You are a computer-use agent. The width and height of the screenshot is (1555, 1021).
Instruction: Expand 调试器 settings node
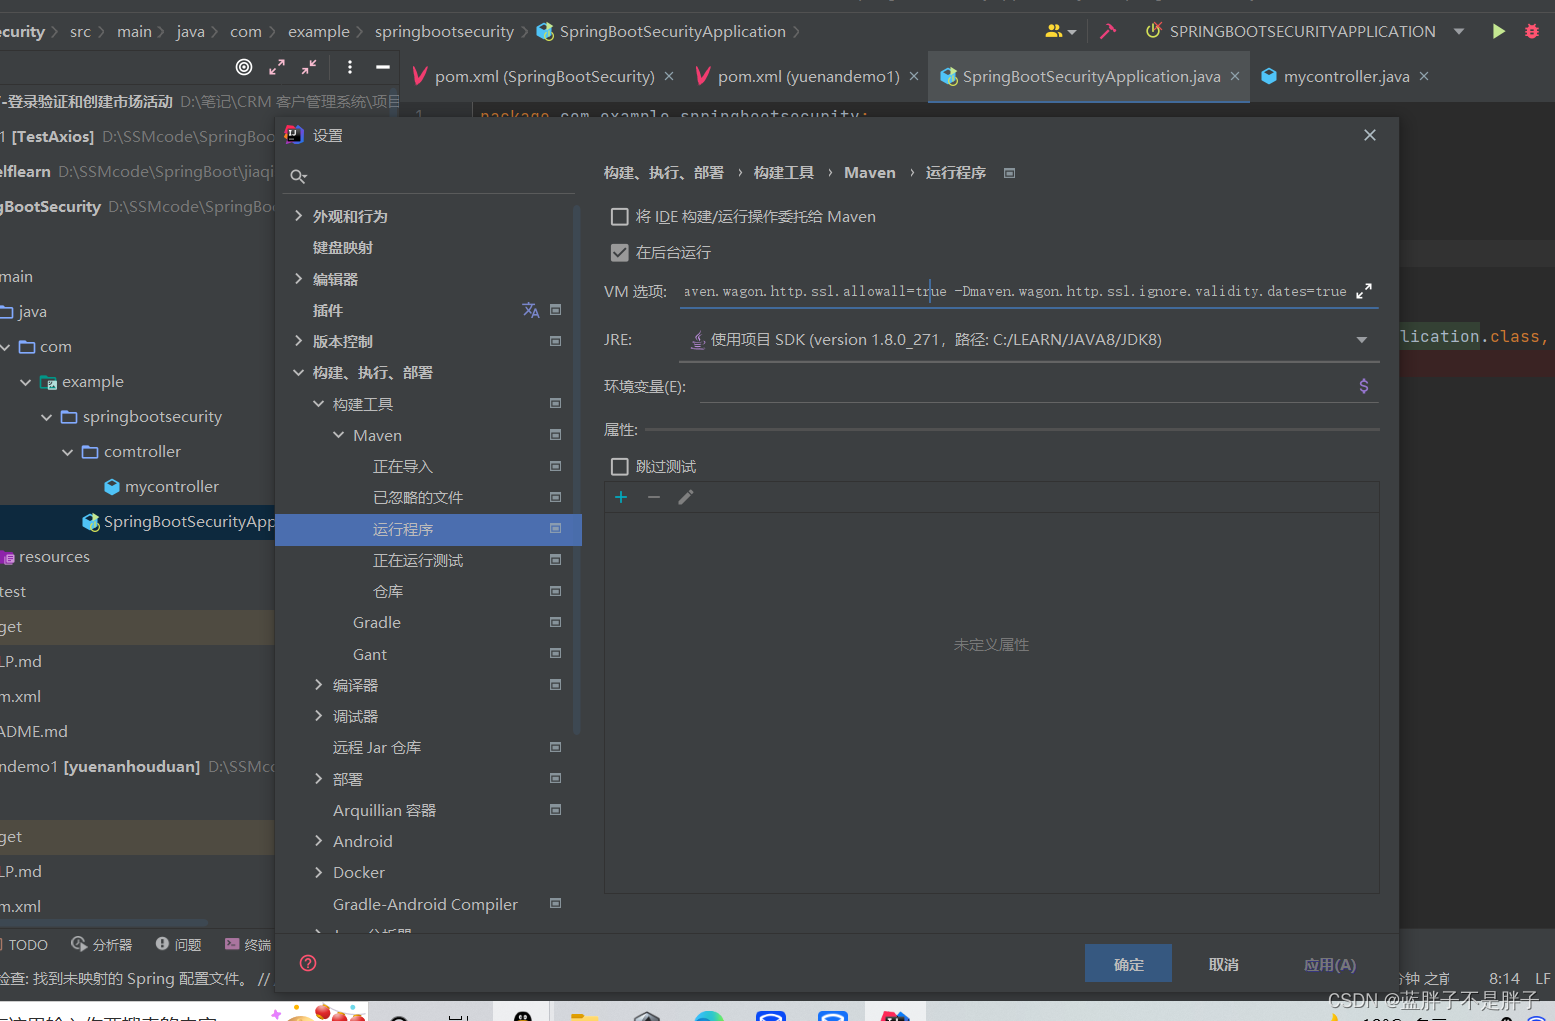tap(318, 716)
